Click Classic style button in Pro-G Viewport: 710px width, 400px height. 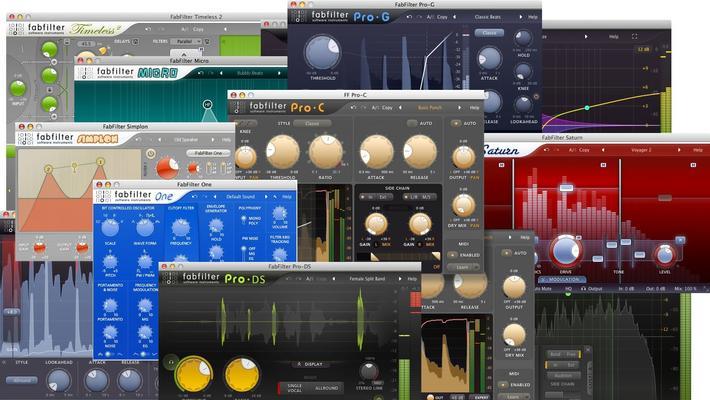pyautogui.click(x=489, y=33)
